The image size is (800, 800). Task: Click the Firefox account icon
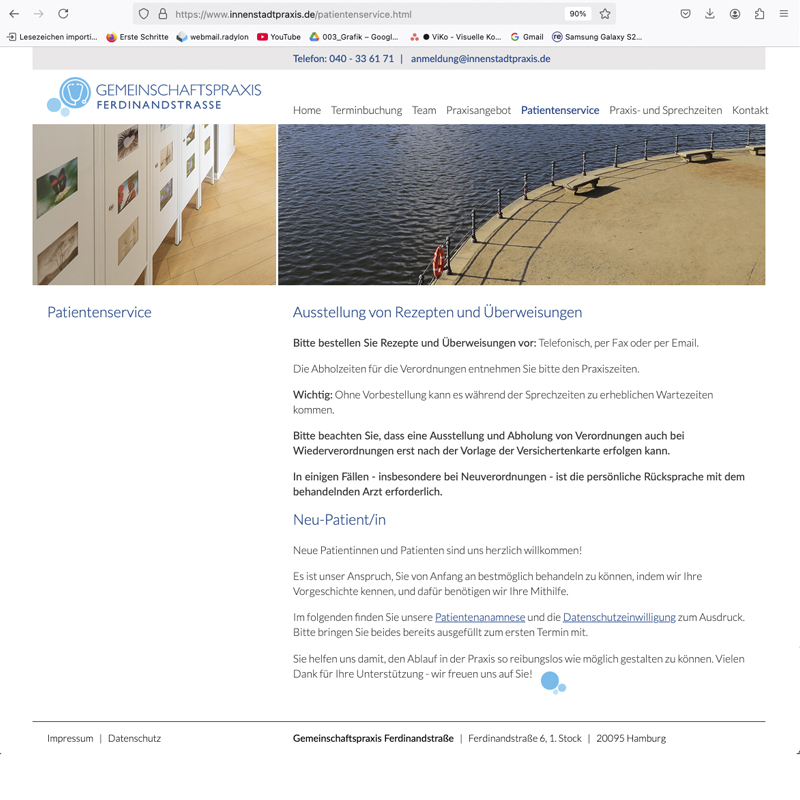tap(735, 14)
